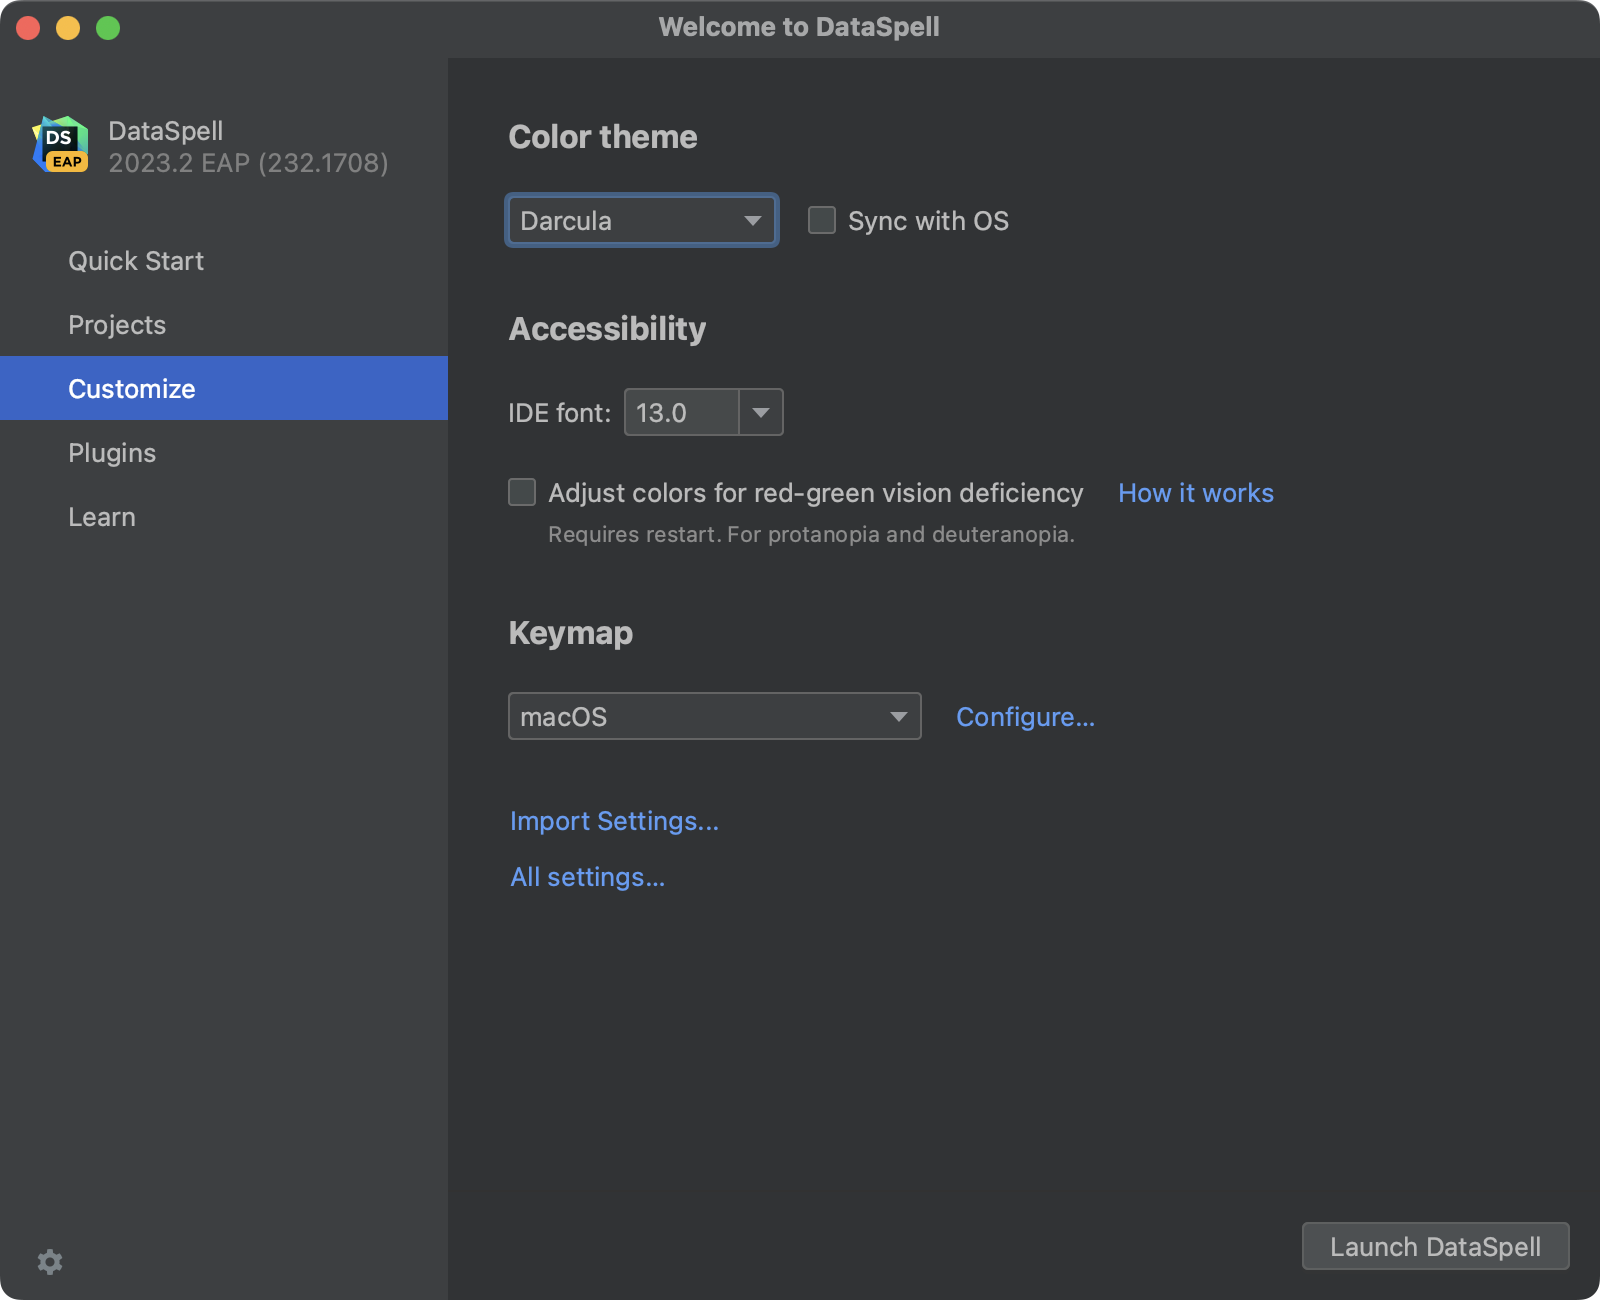The width and height of the screenshot is (1600, 1300).
Task: Click the chevron on the Darcula theme selector
Action: click(751, 220)
